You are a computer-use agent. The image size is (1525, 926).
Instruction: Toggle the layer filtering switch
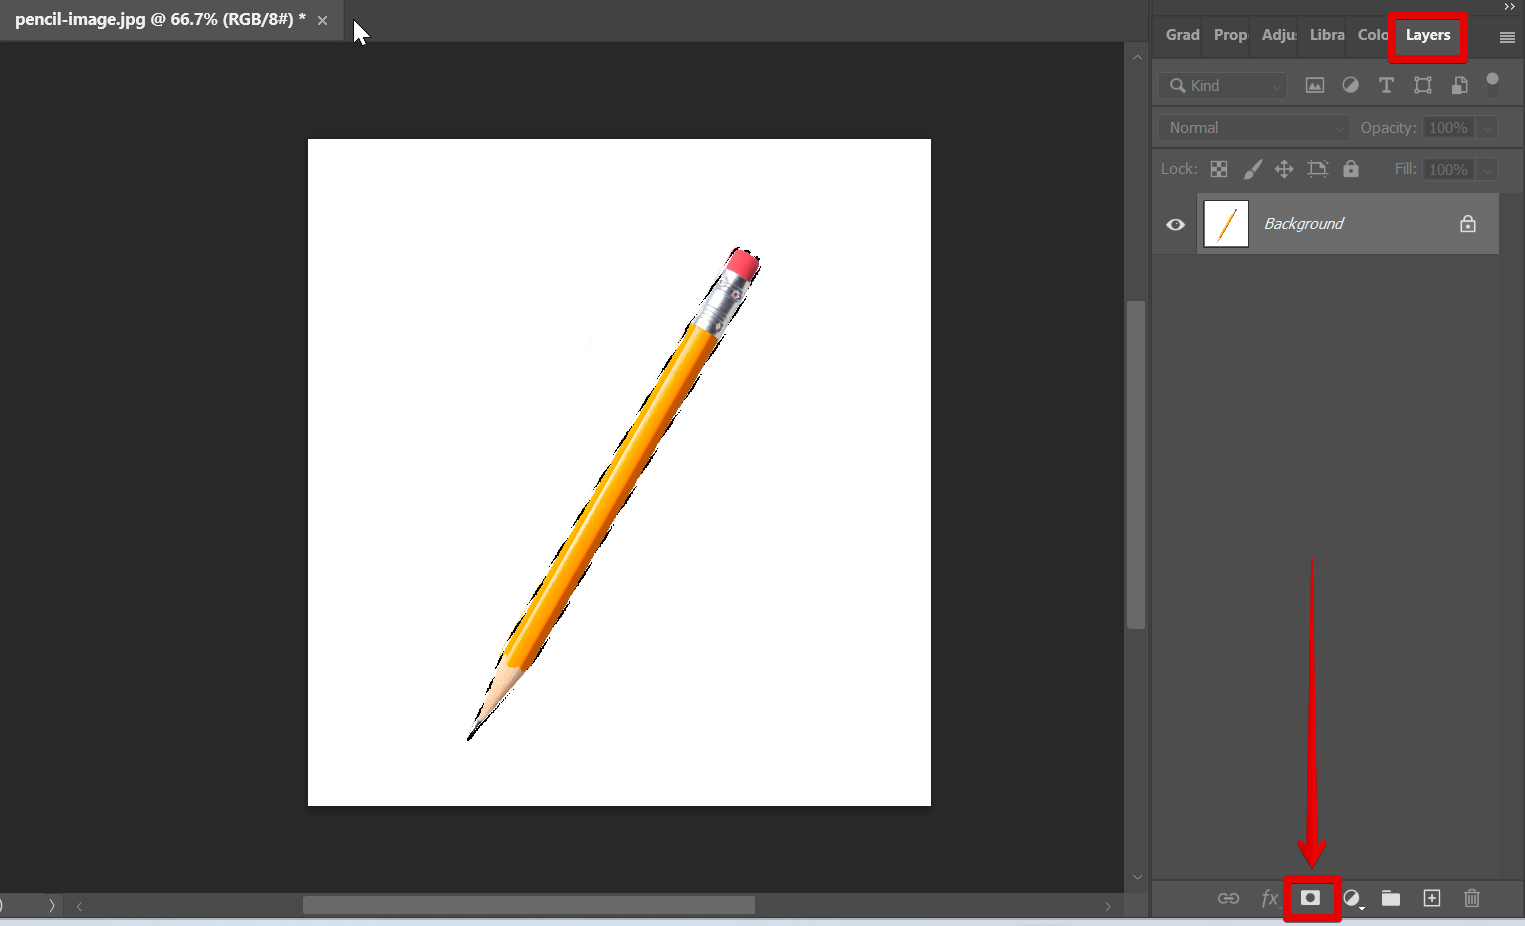[x=1492, y=84]
